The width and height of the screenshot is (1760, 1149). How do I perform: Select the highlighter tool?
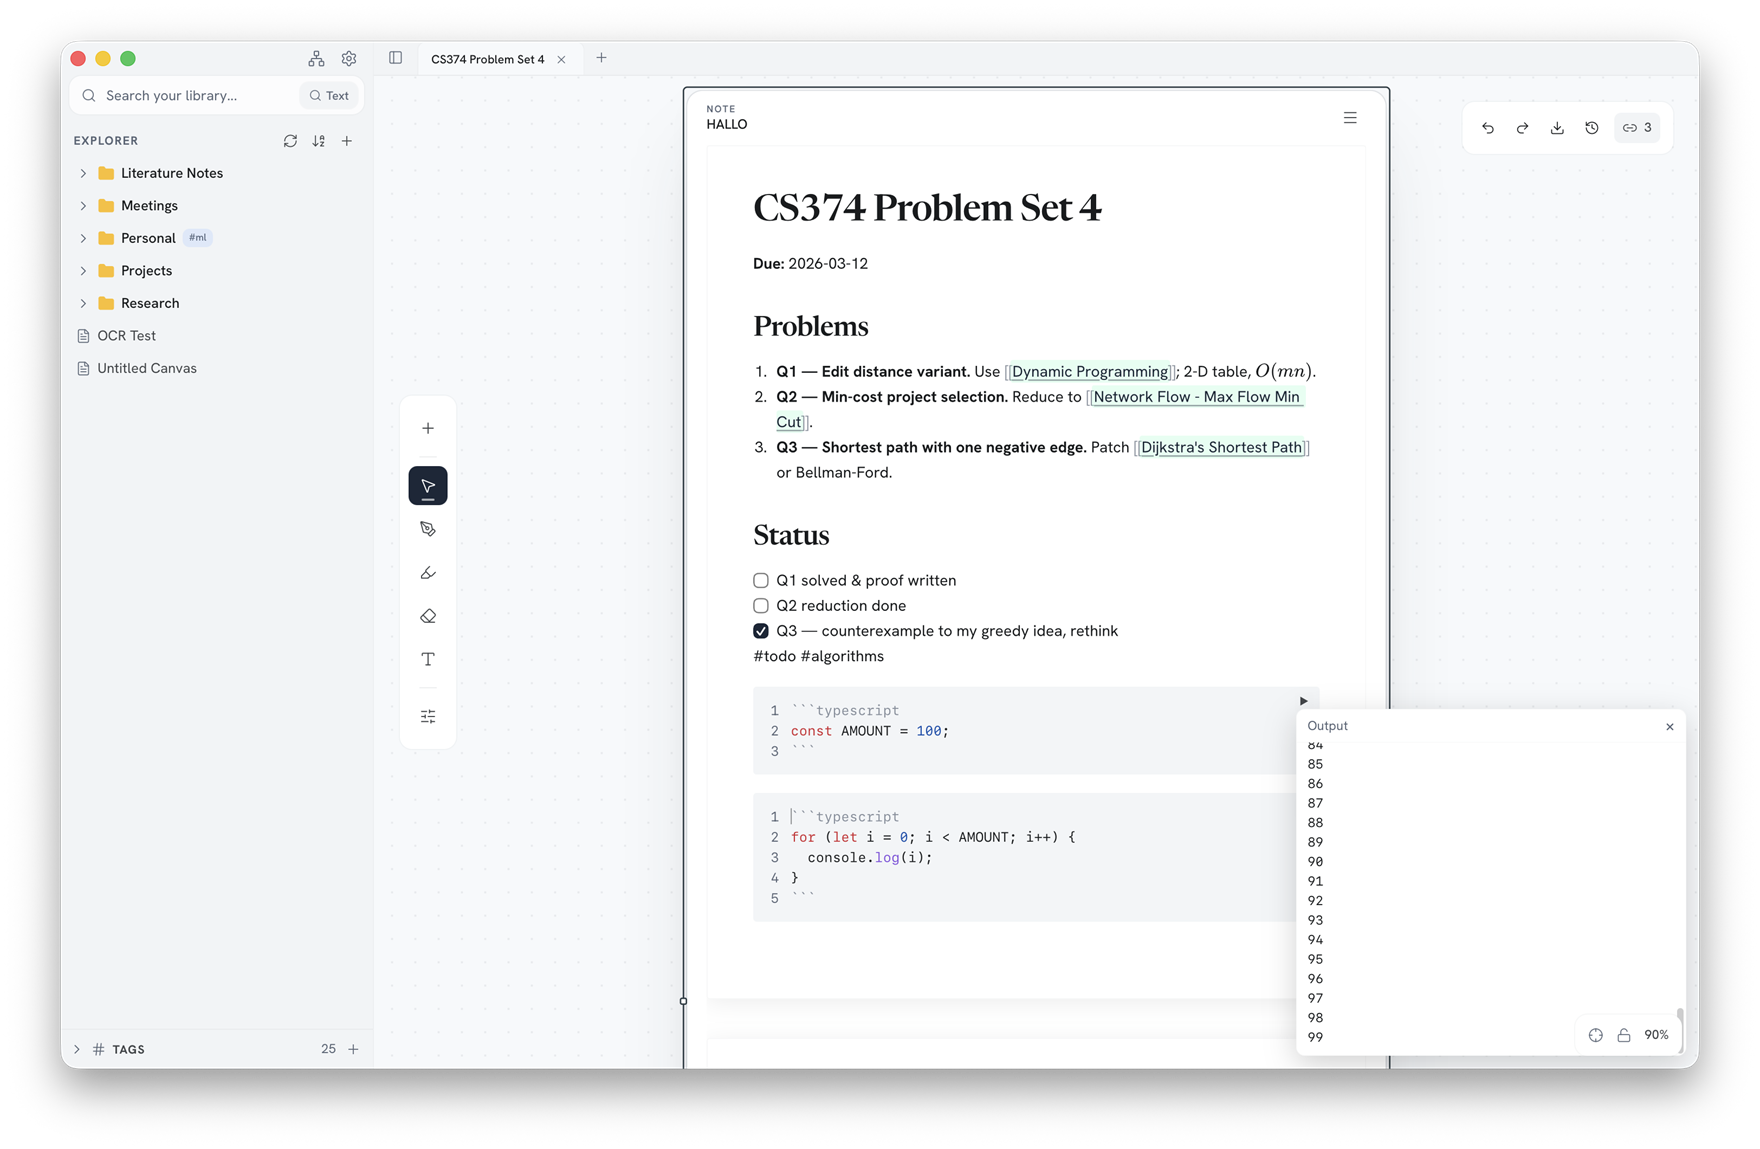(x=428, y=573)
